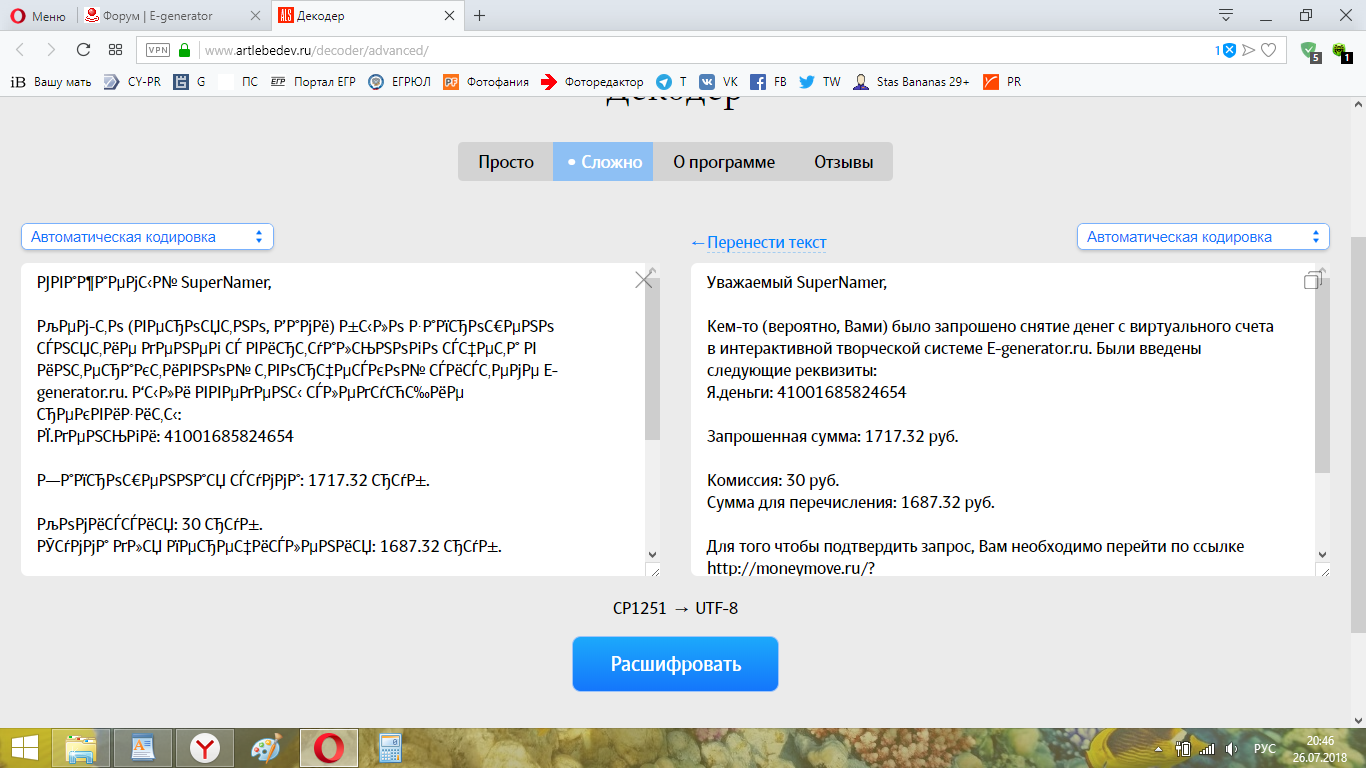The image size is (1366, 768).
Task: Open the VK bookmark
Action: 718,82
